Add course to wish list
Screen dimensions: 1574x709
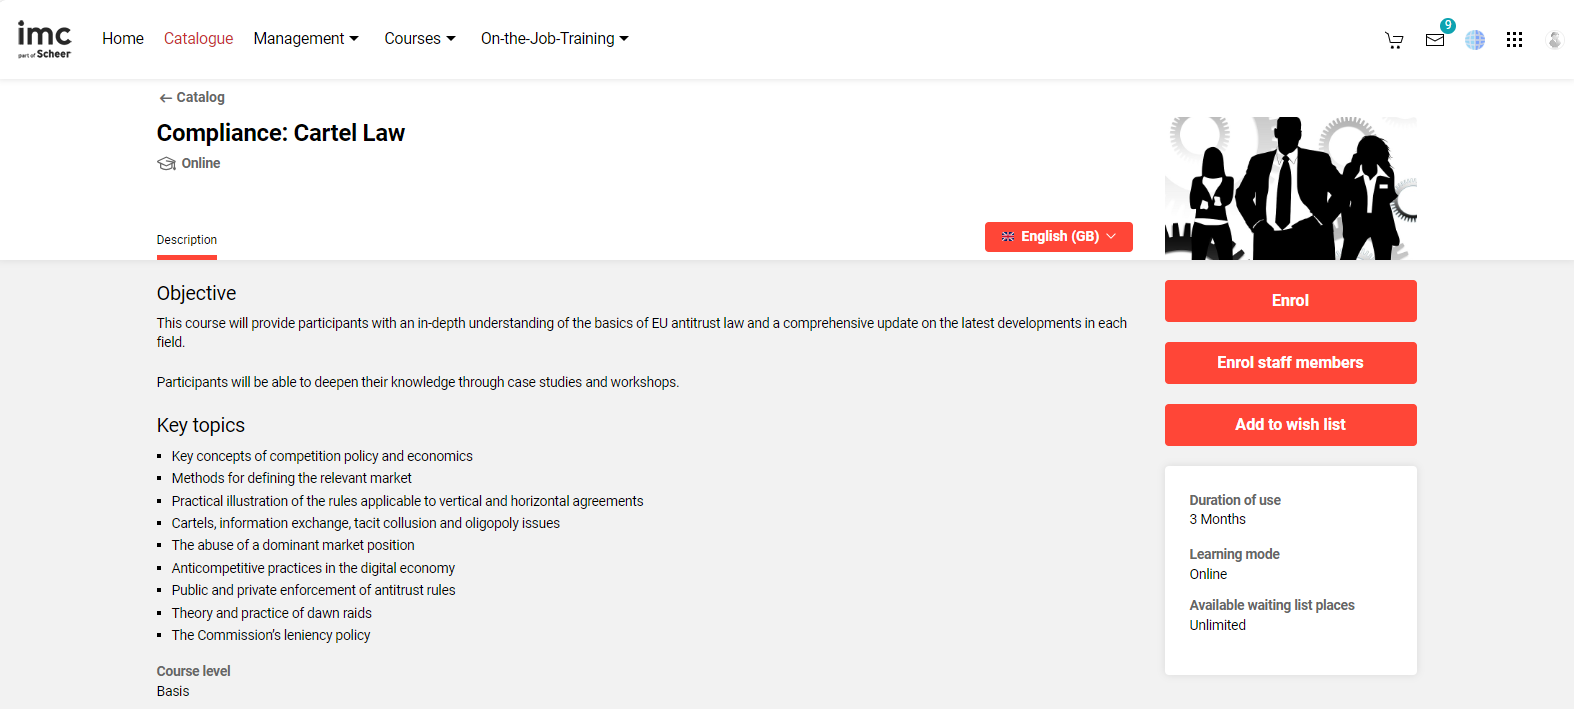pos(1290,425)
